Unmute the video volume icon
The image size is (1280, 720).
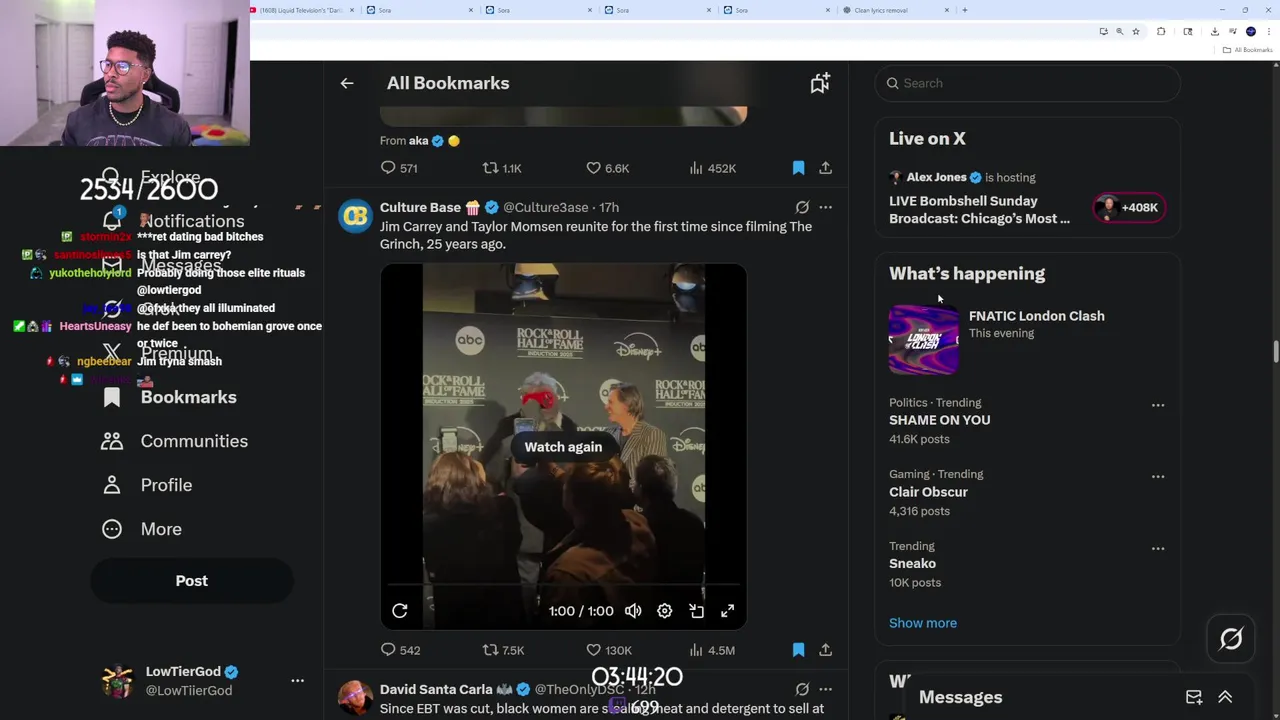coord(633,611)
